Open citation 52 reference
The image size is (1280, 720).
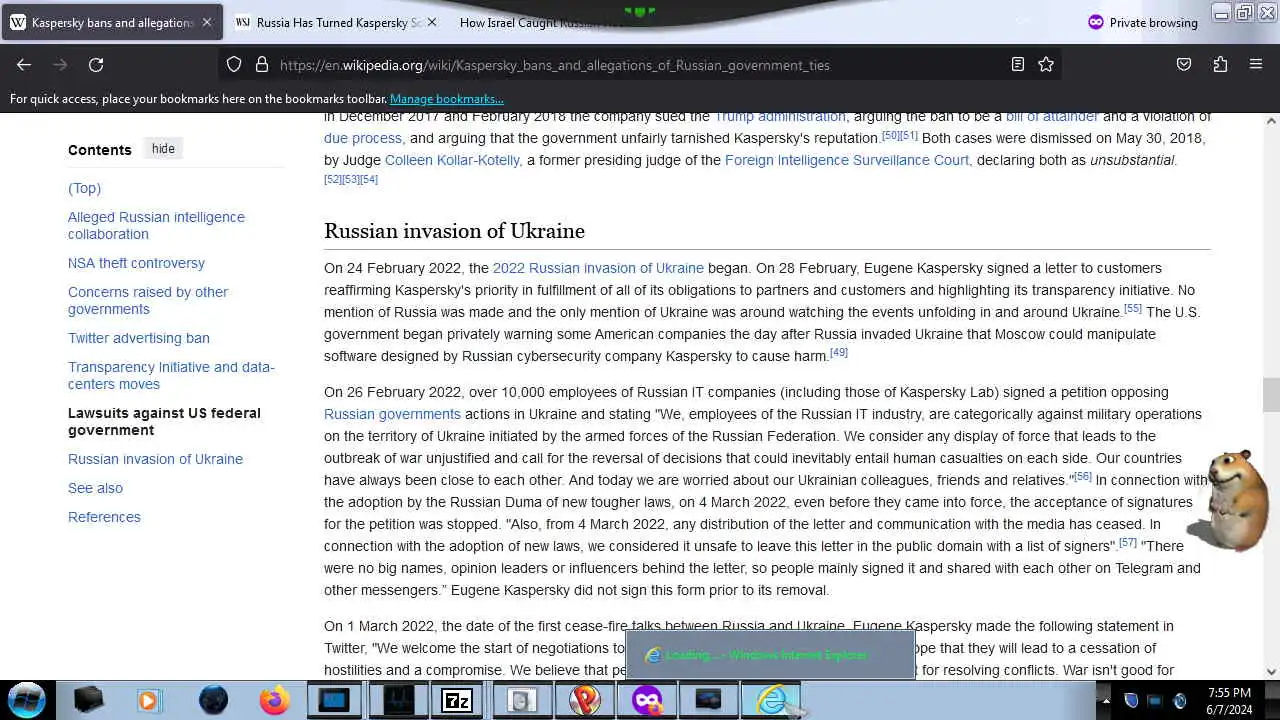click(x=333, y=179)
